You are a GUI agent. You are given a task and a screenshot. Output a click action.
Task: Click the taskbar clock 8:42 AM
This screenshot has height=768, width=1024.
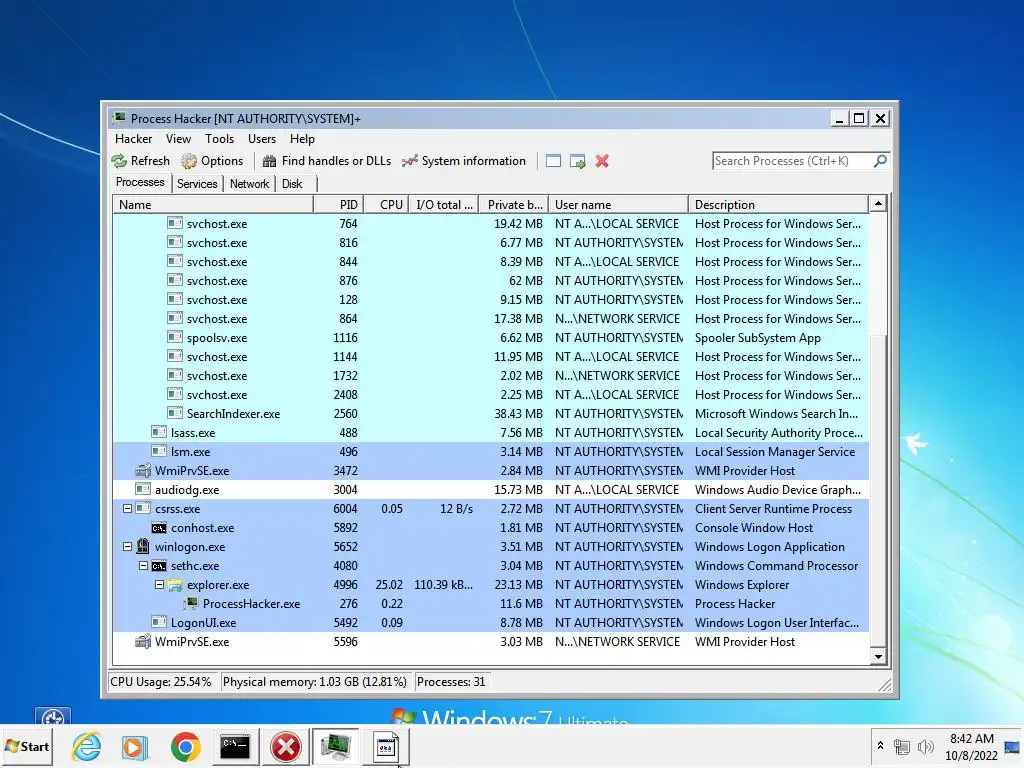pos(971,739)
